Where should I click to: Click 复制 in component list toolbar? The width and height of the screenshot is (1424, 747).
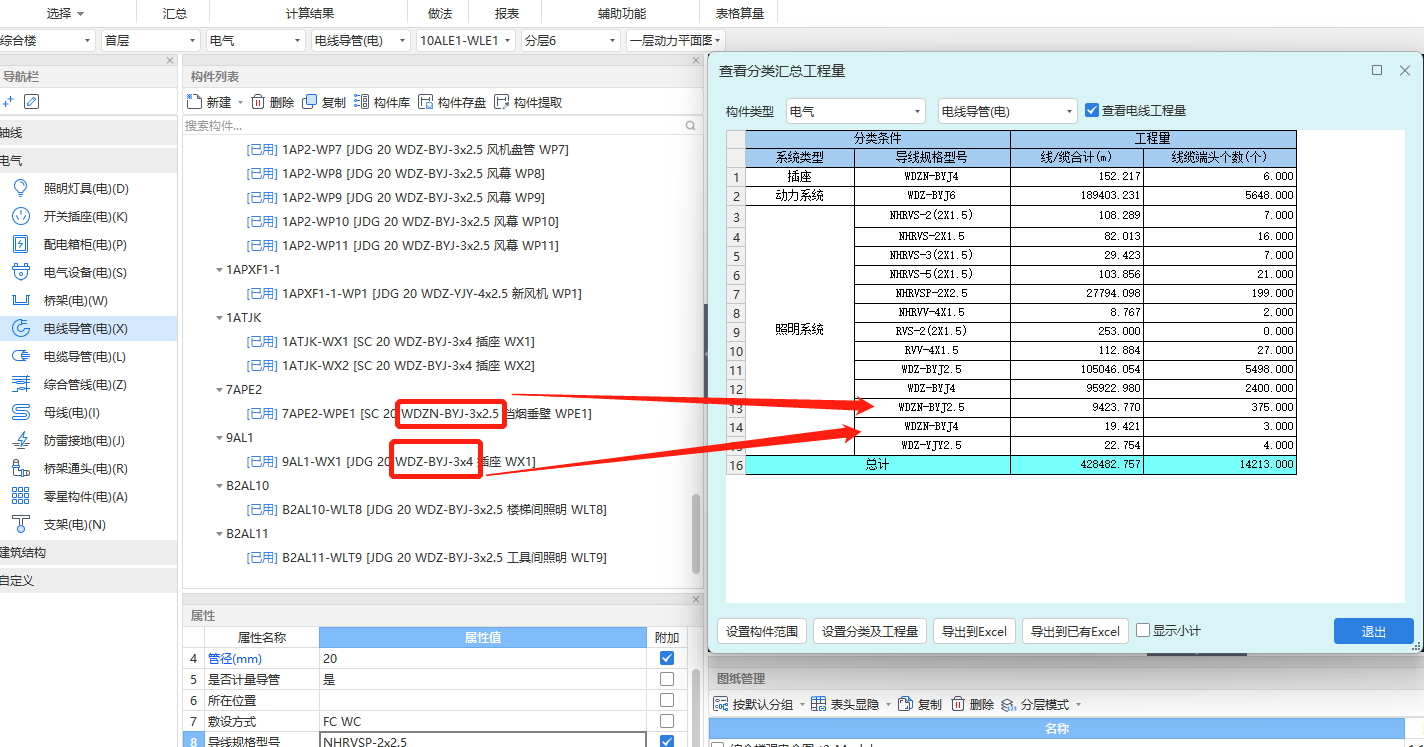pyautogui.click(x=324, y=102)
